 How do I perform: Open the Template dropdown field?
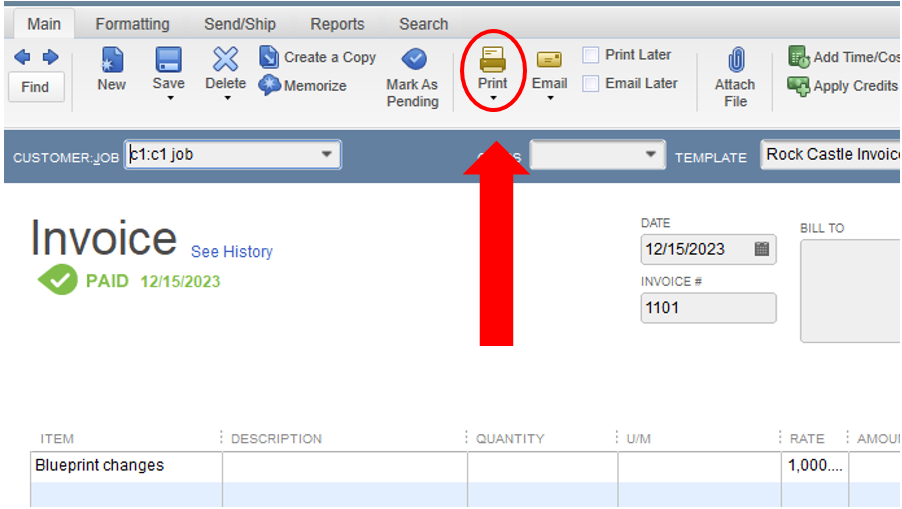click(831, 154)
